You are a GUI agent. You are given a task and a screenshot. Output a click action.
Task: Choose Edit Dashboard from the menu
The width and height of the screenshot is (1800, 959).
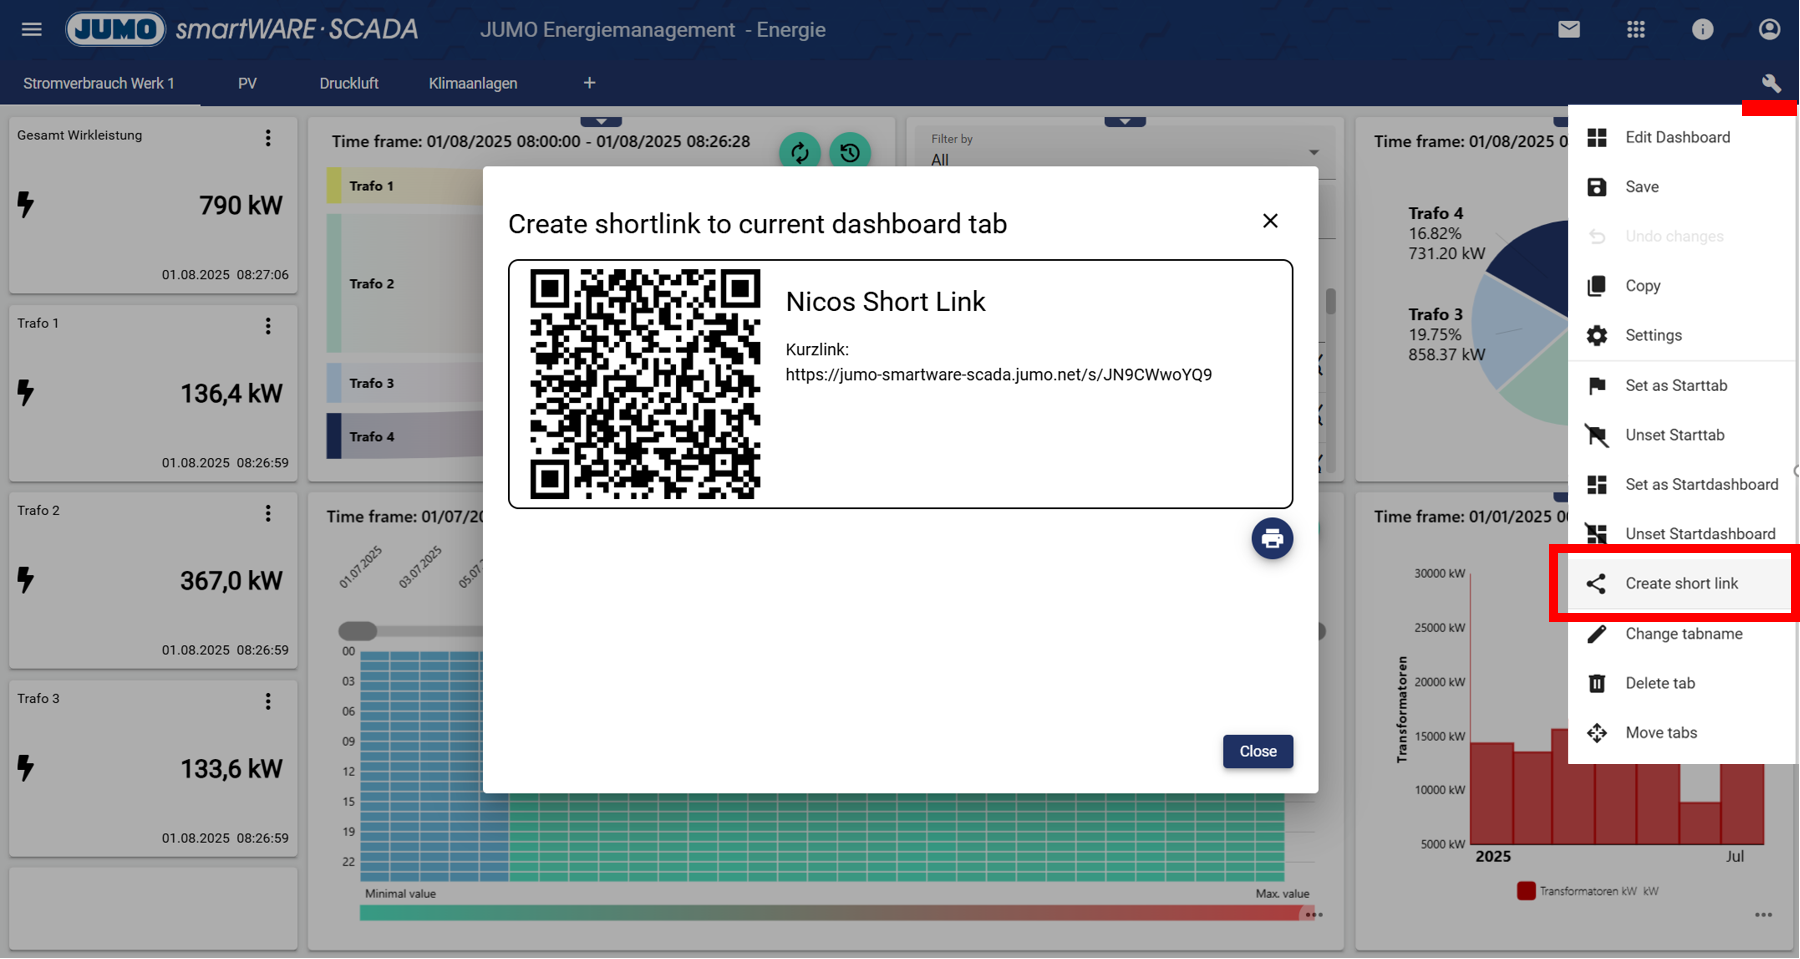click(x=1677, y=137)
